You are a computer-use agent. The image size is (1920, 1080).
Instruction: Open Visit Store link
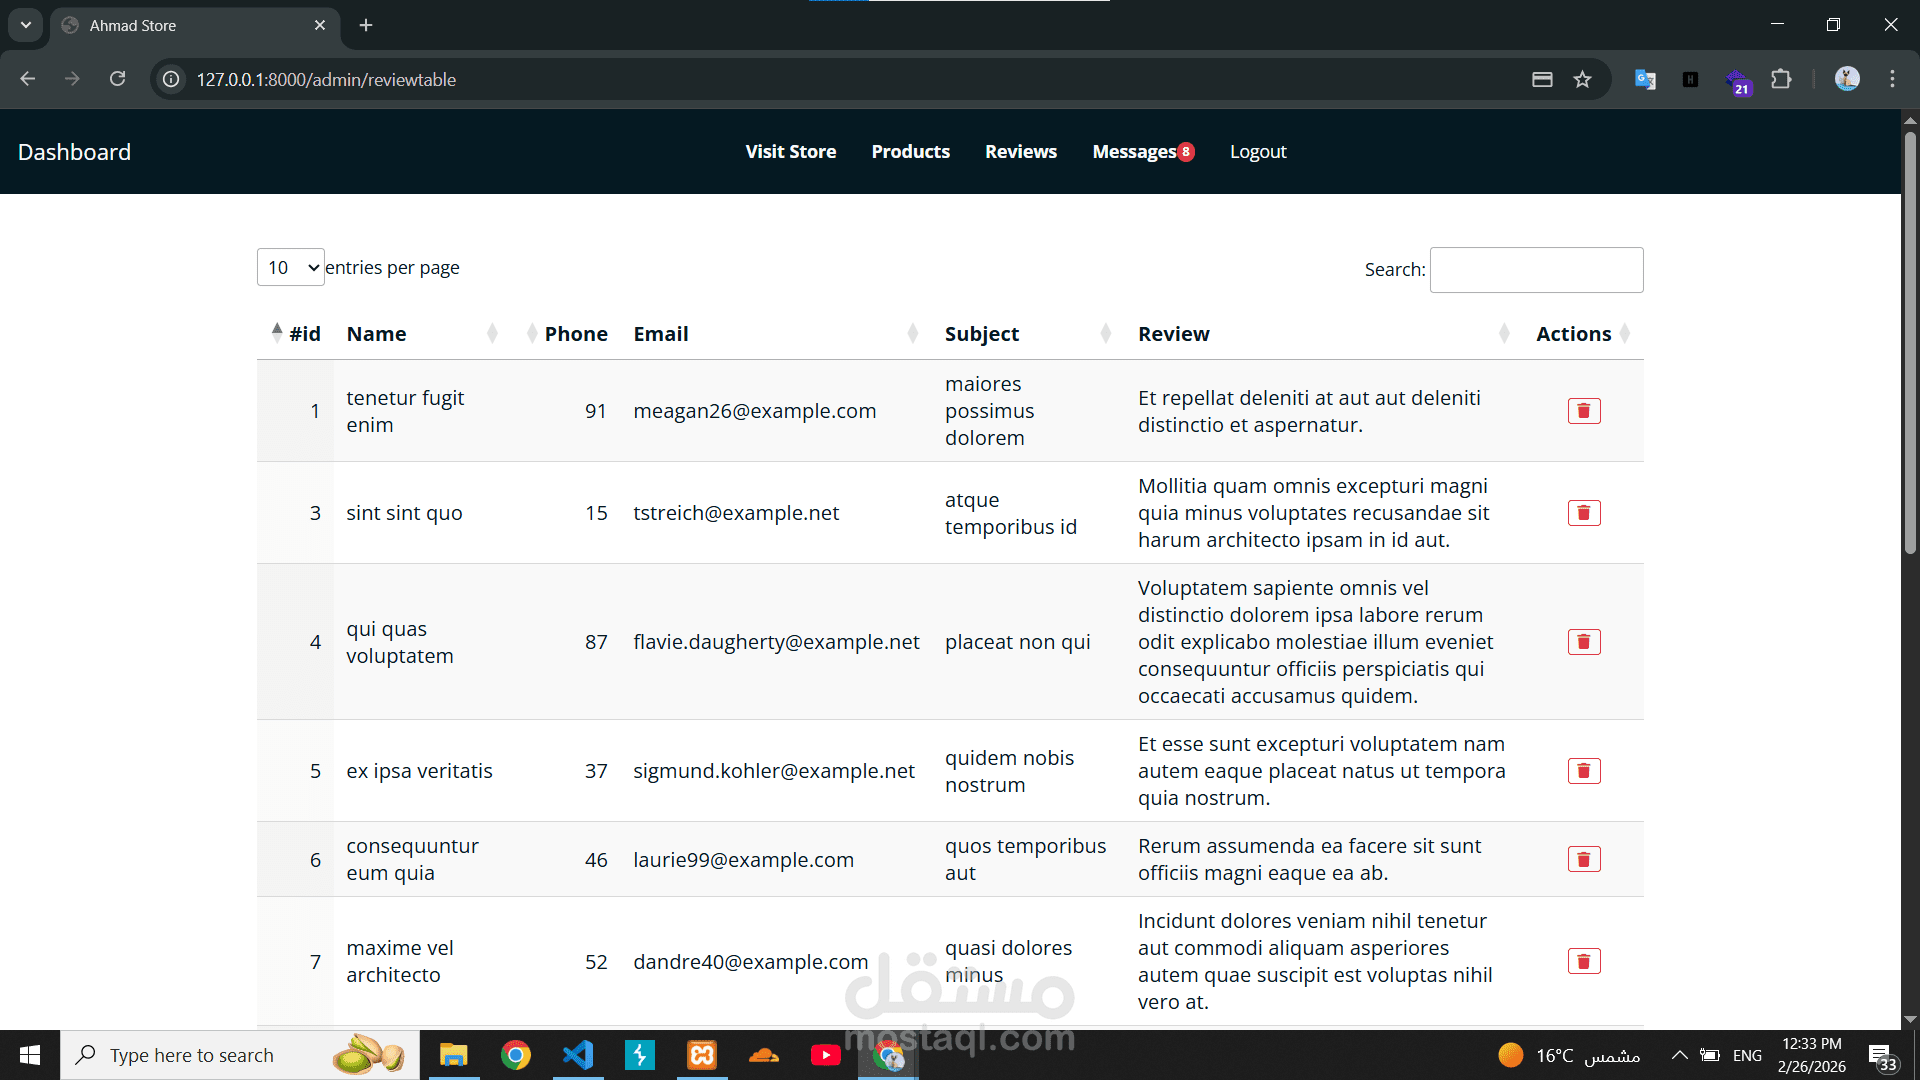[790, 152]
